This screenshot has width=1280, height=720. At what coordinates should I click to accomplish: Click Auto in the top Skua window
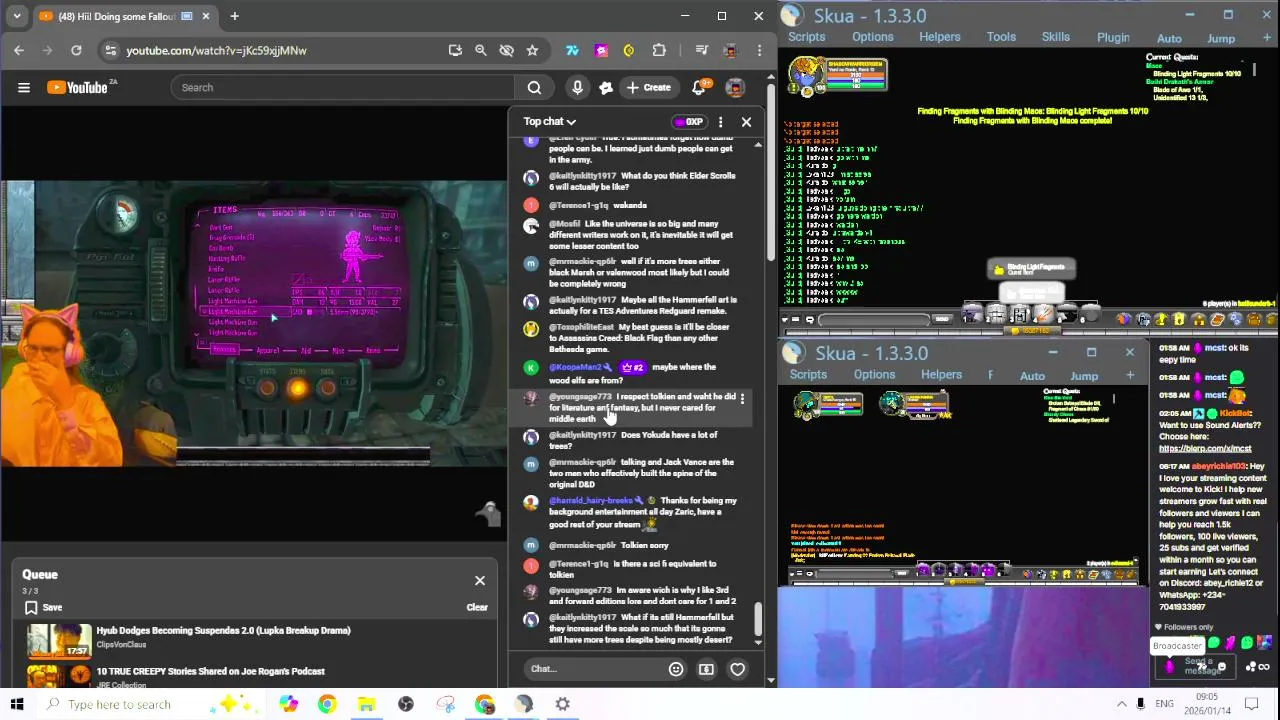tap(1169, 38)
